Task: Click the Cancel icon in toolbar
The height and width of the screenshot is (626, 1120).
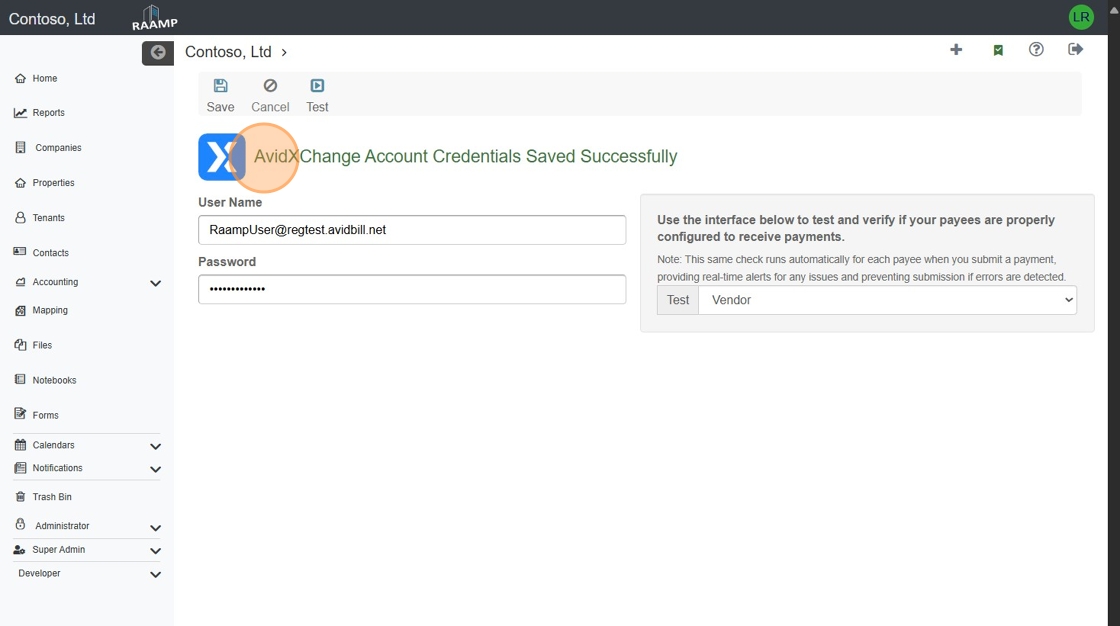Action: 270,87
